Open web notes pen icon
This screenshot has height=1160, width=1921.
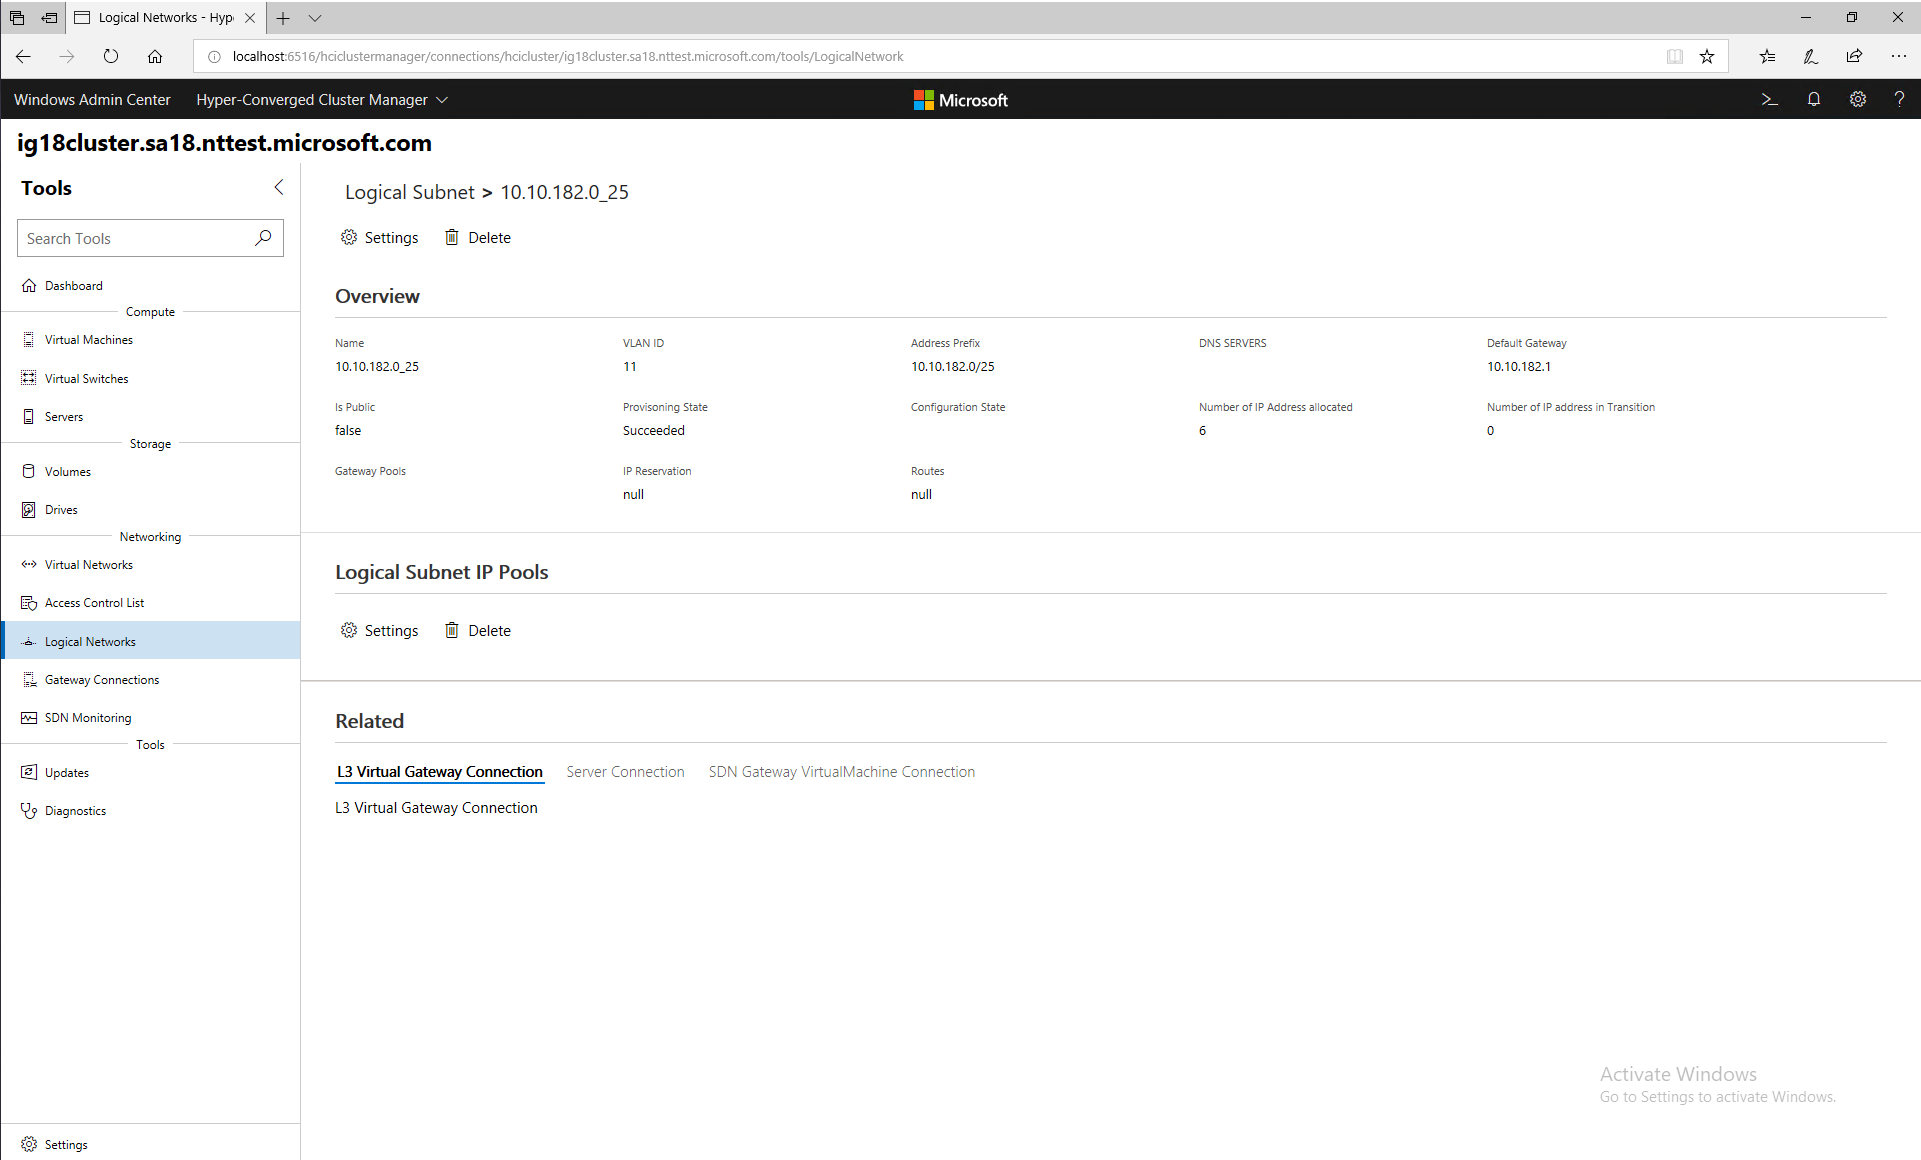(1811, 56)
